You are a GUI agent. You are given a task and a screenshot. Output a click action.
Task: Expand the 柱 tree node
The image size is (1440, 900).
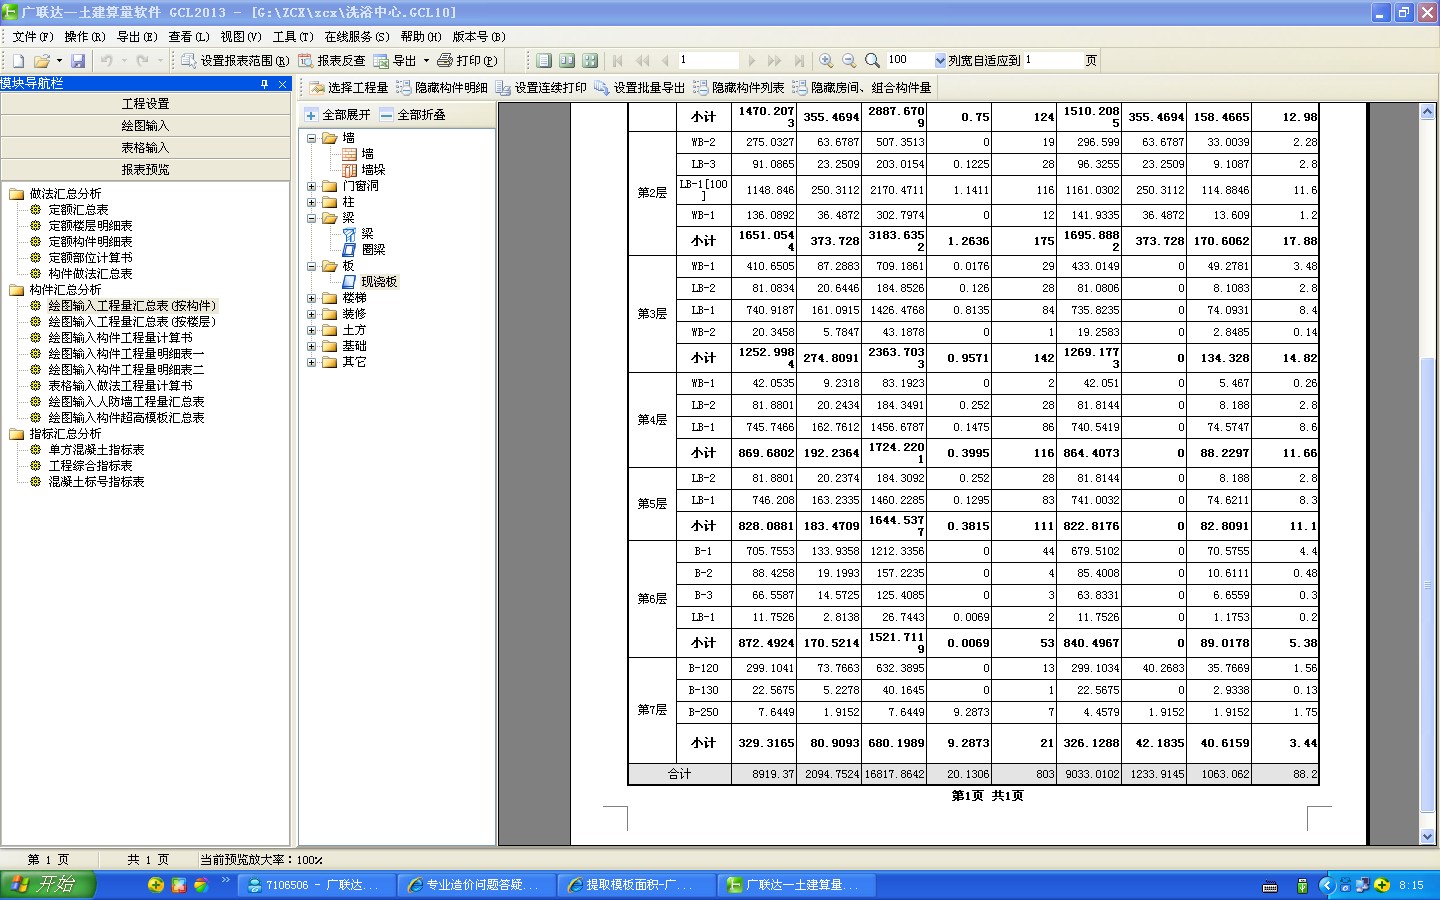point(312,202)
